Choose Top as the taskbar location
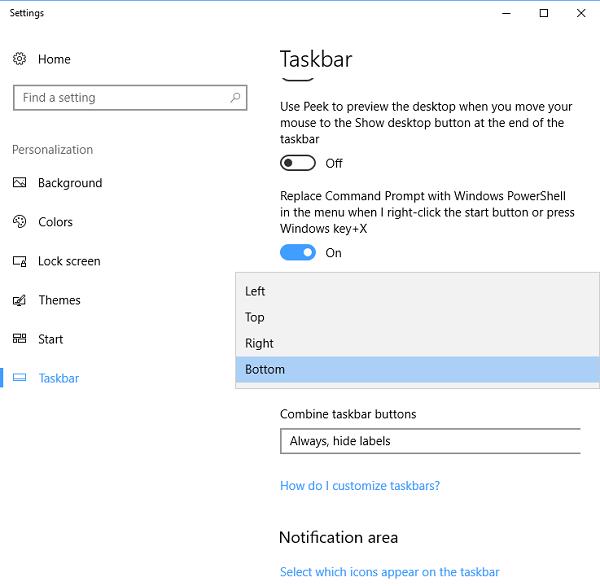Viewport: 600px width, 586px height. (x=255, y=317)
